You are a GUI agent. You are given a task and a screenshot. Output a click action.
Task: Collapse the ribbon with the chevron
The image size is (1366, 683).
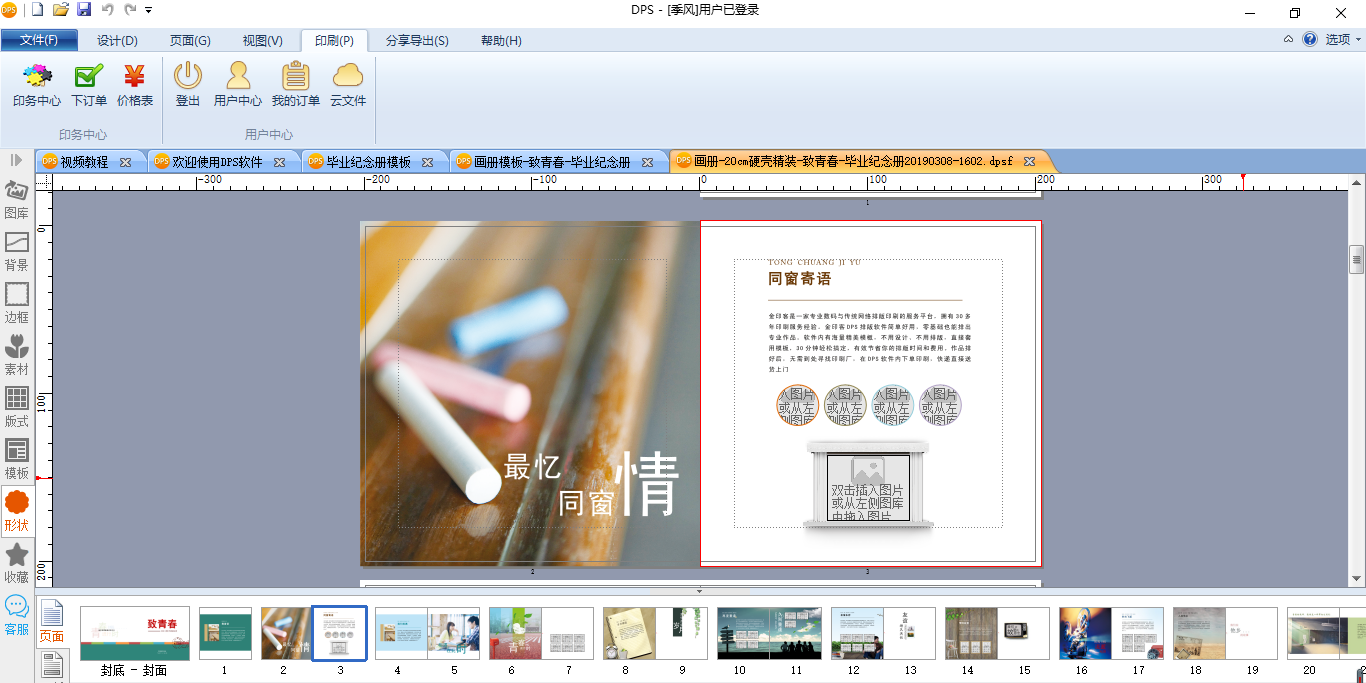click(1289, 40)
